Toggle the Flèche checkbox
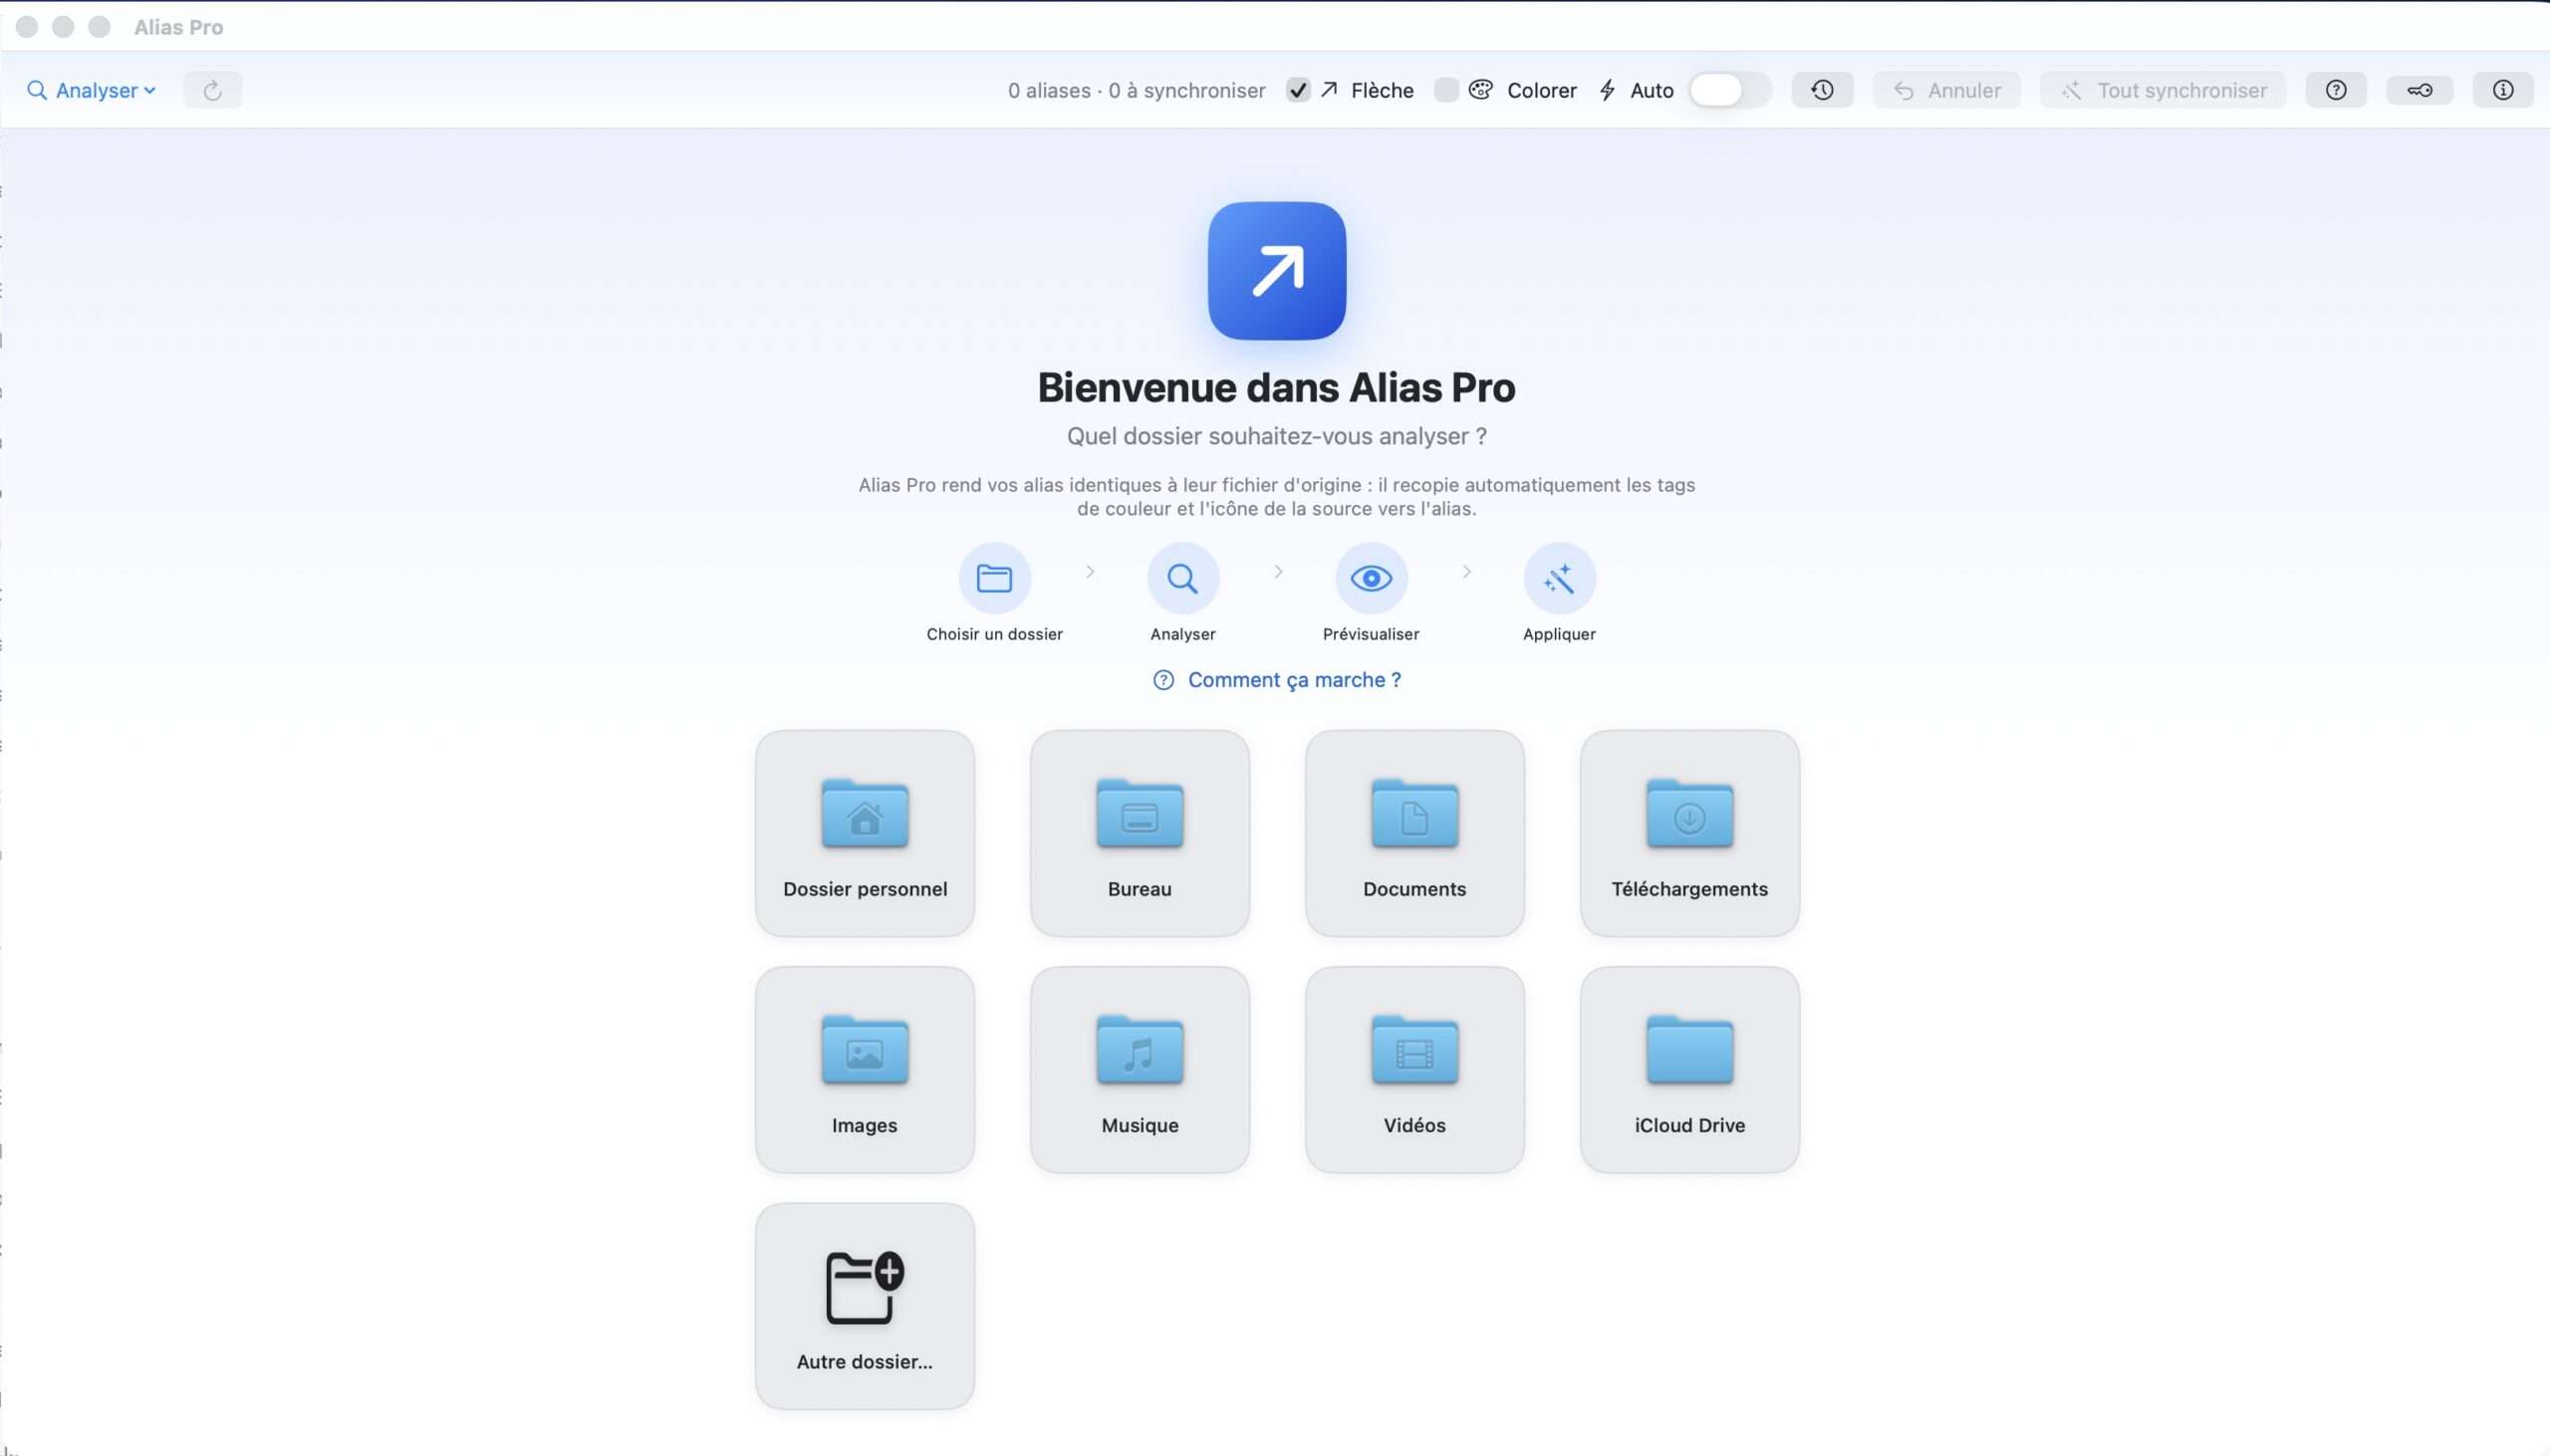2550x1456 pixels. pos(1298,90)
